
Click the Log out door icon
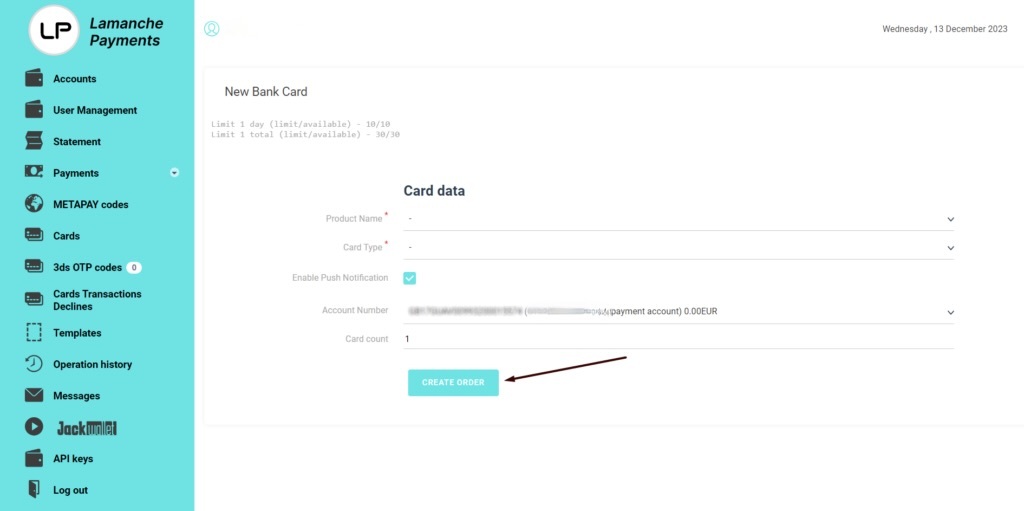pyautogui.click(x=34, y=489)
